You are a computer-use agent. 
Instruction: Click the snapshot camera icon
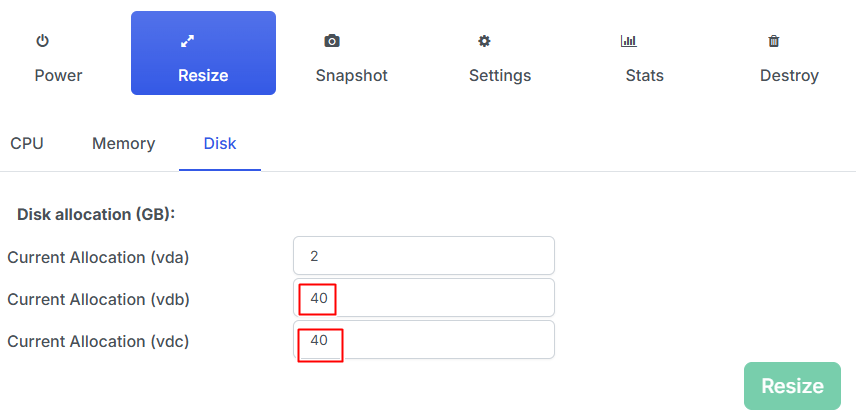(x=332, y=41)
